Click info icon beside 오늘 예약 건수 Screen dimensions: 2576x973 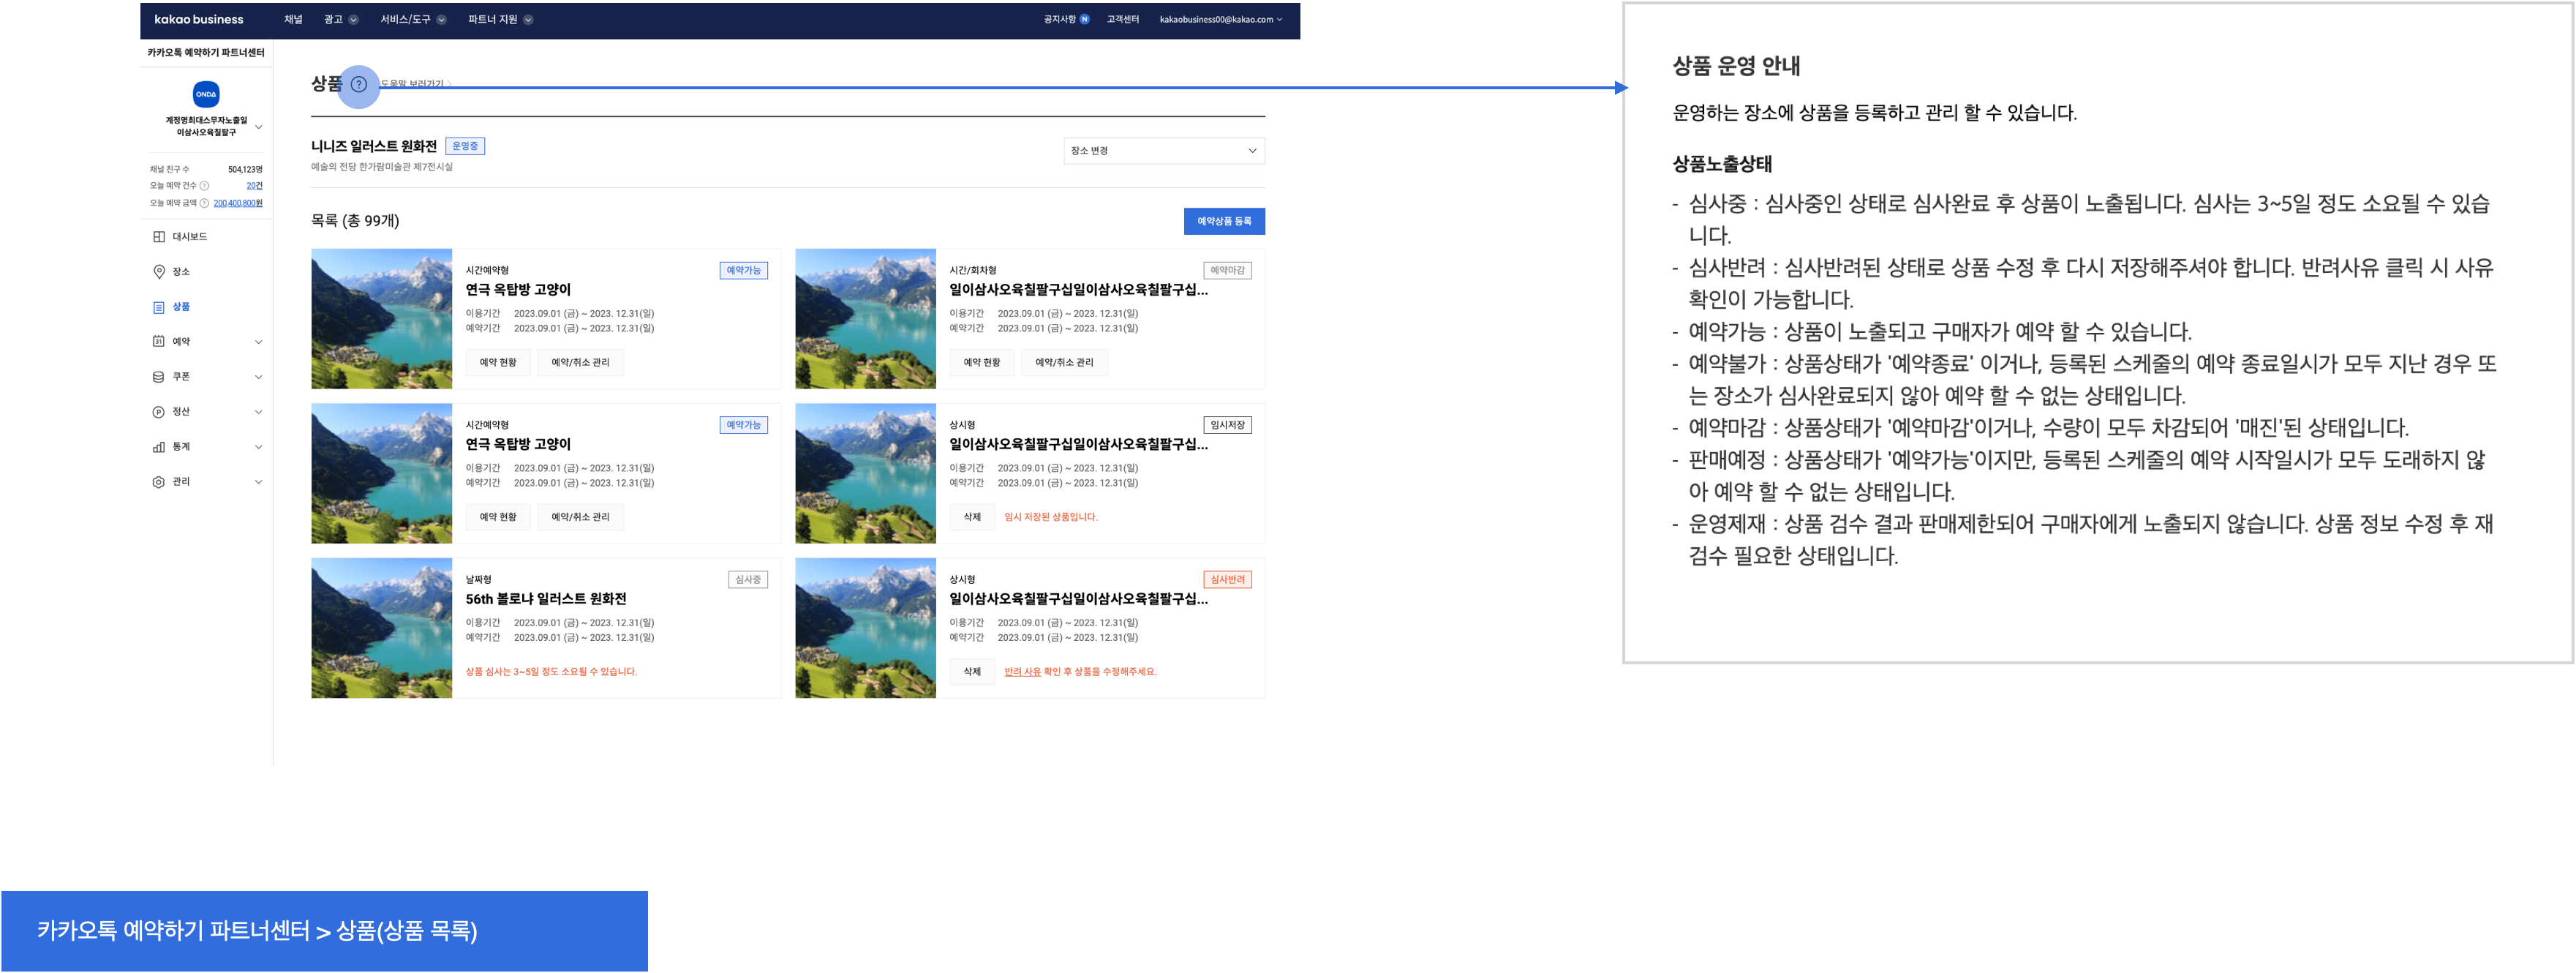coord(204,186)
